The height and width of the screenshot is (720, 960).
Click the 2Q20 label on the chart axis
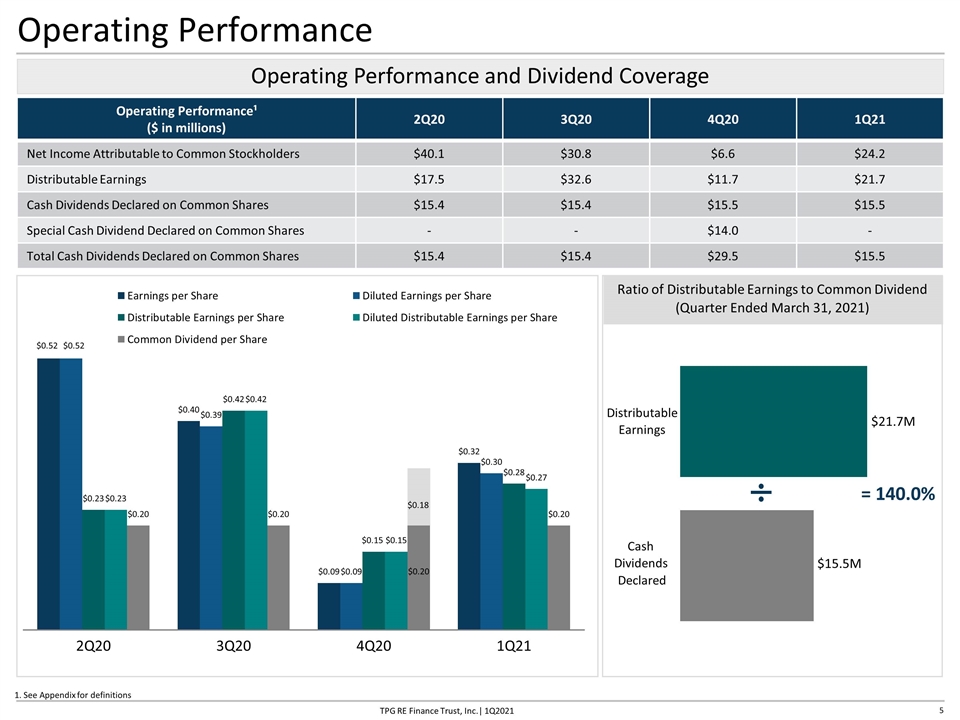tap(93, 646)
